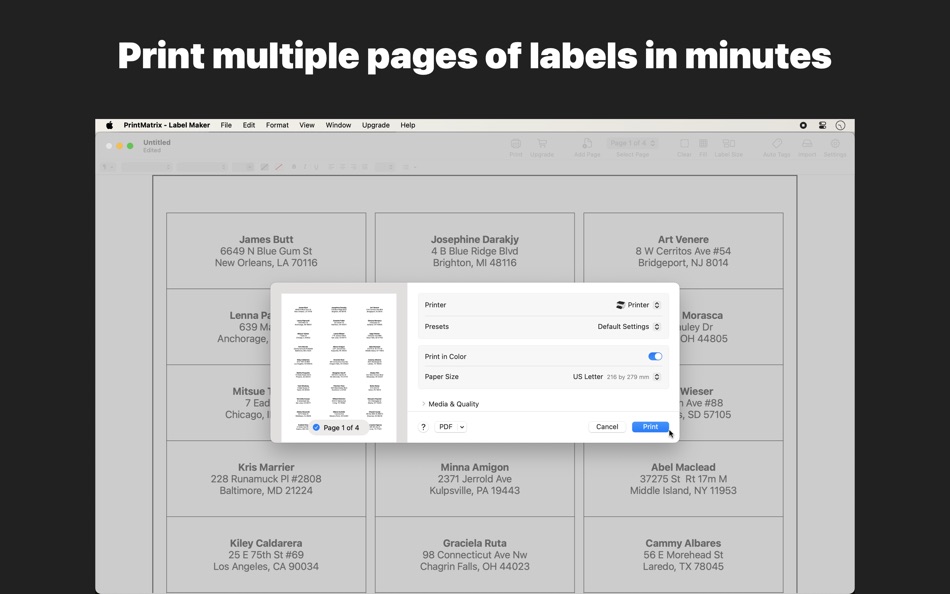The width and height of the screenshot is (950, 594).
Task: Click the Add Page toolbar icon
Action: click(587, 144)
